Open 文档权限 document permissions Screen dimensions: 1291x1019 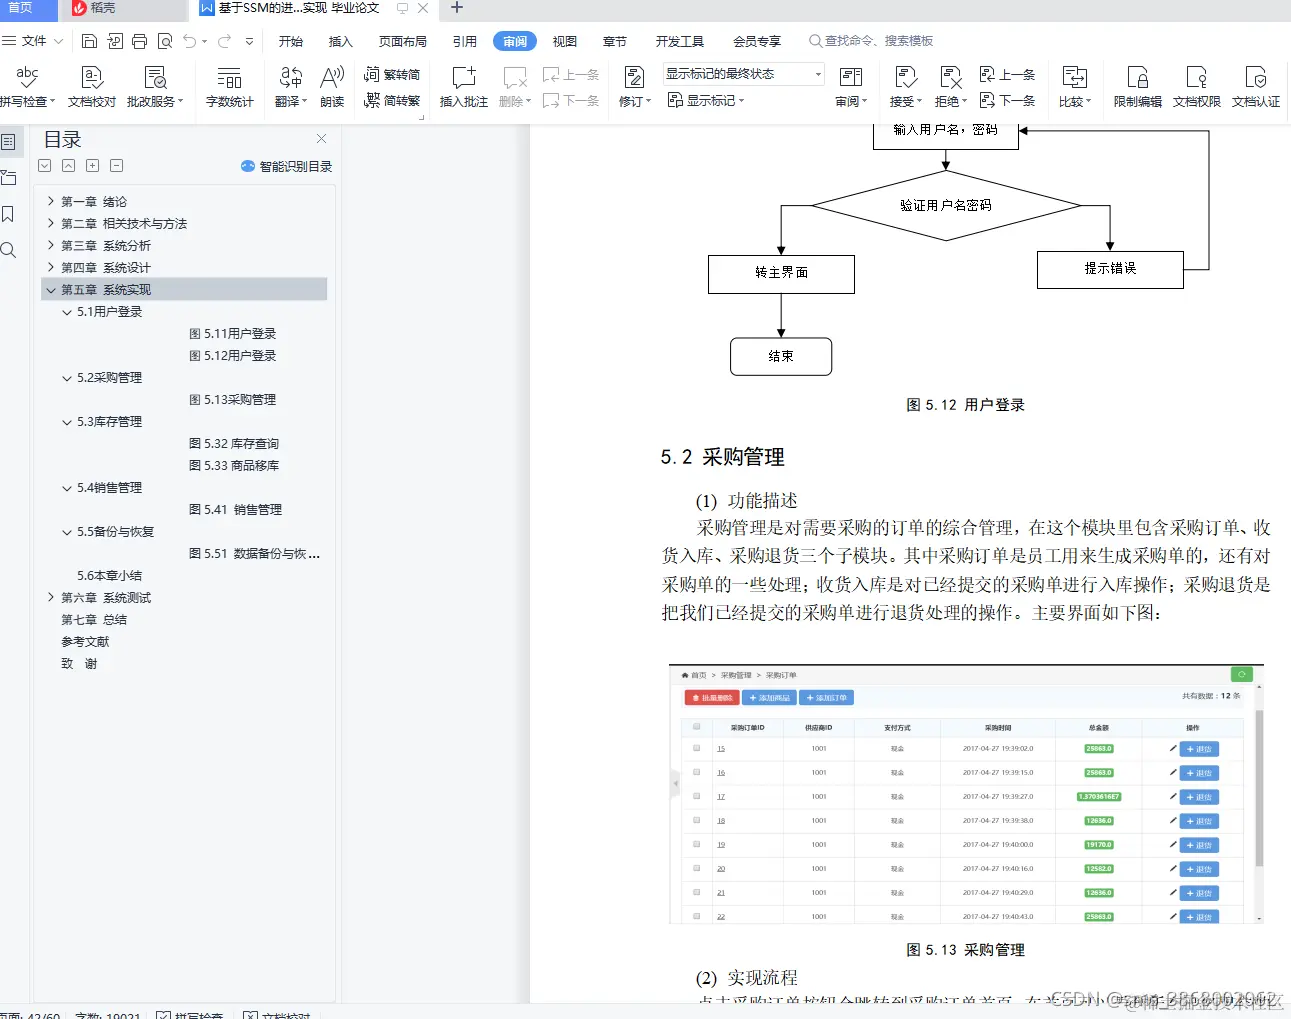click(x=1196, y=85)
